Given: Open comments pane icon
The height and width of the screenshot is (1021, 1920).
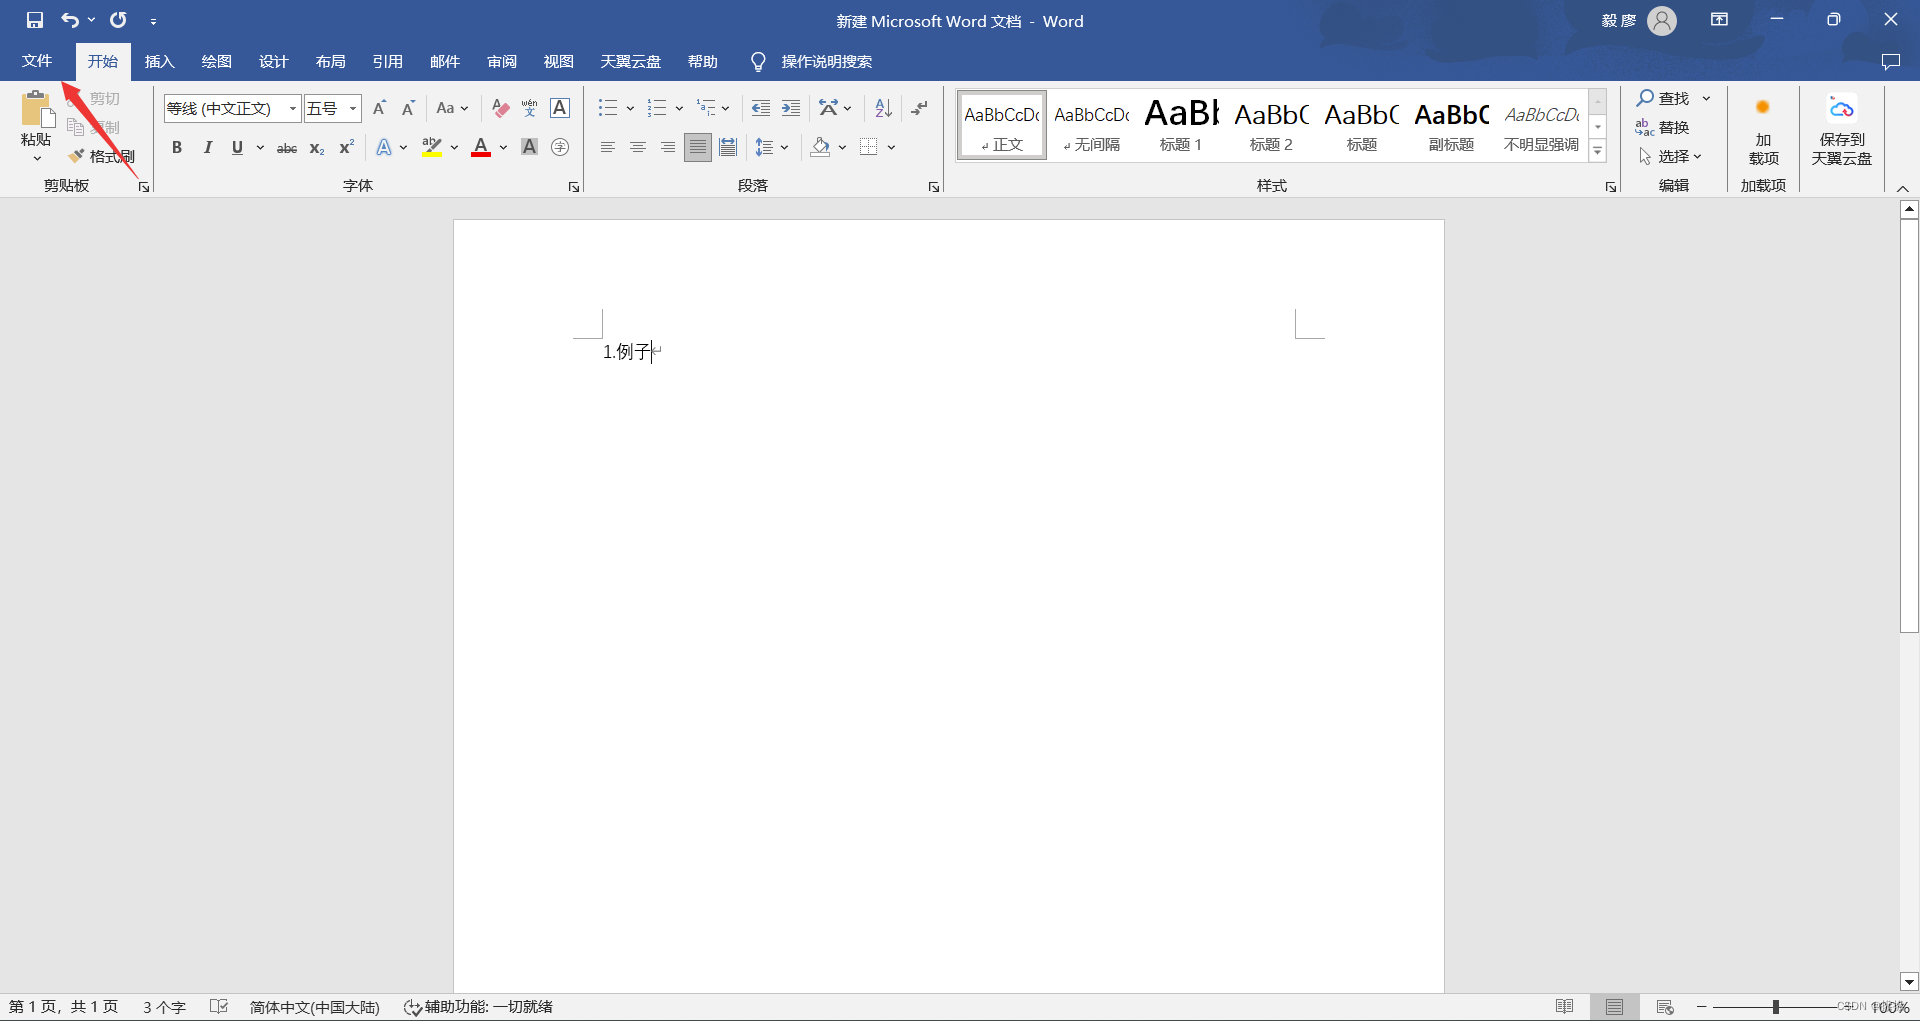Looking at the screenshot, I should click(x=1890, y=62).
